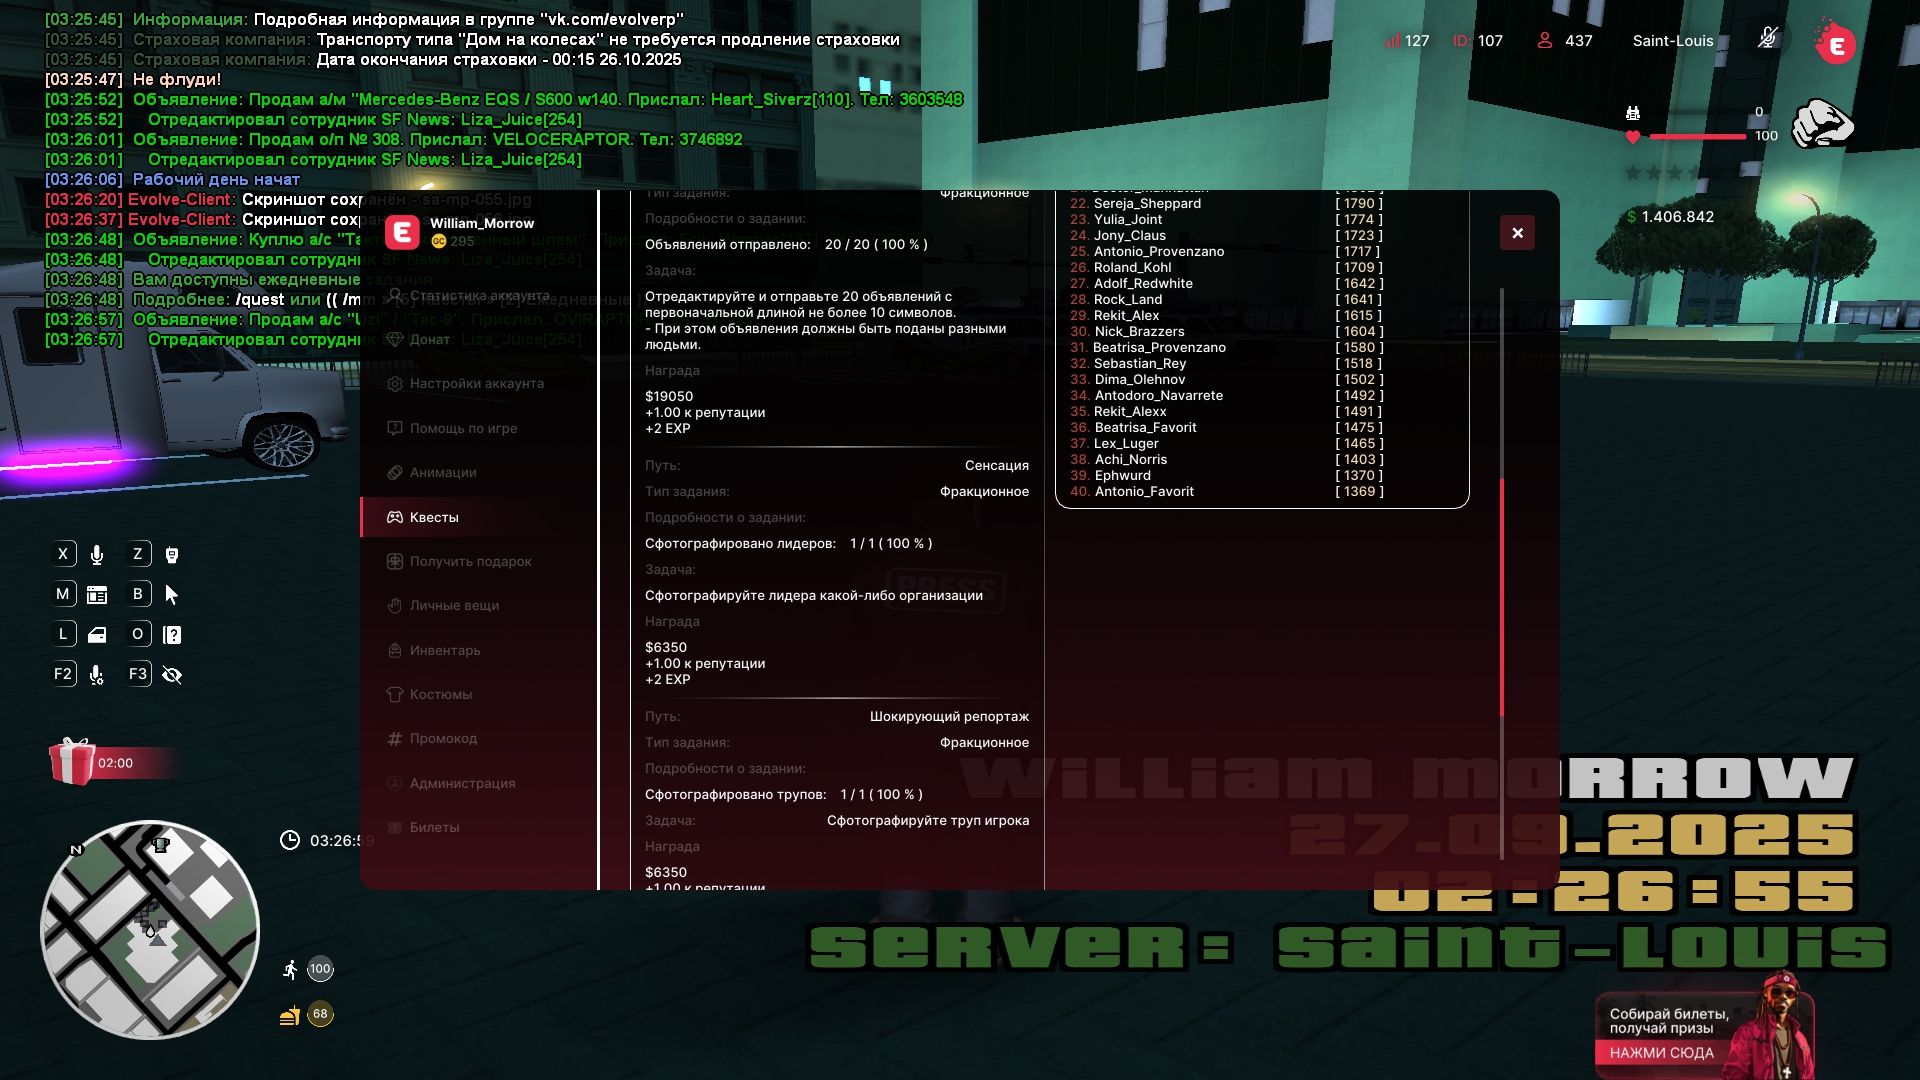
Task: Click the circular minimap radar
Action: click(x=150, y=930)
